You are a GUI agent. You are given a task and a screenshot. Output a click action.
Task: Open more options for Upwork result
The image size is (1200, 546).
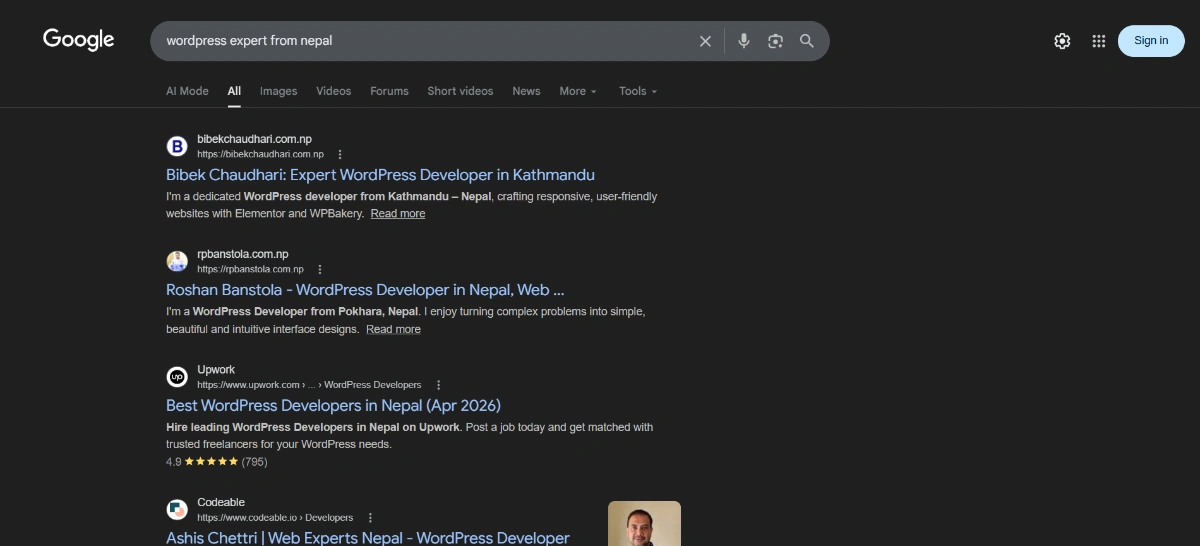click(x=438, y=385)
